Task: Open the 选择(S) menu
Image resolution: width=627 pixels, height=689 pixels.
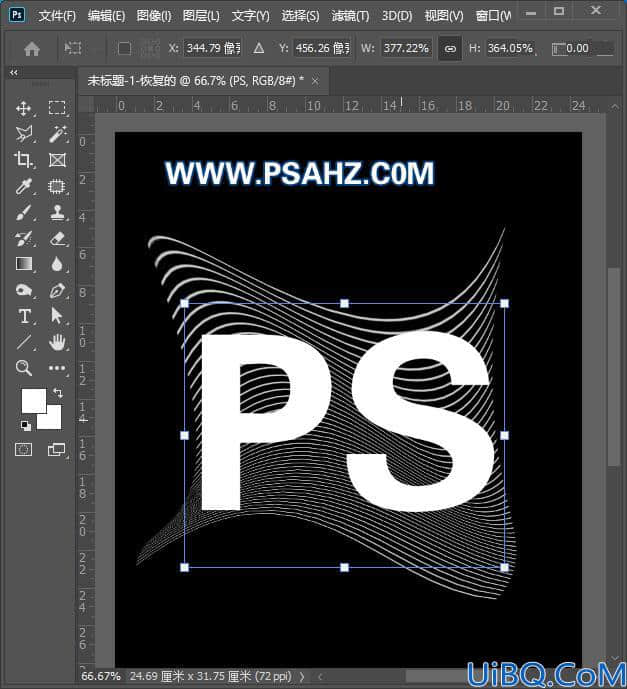Action: [x=300, y=16]
